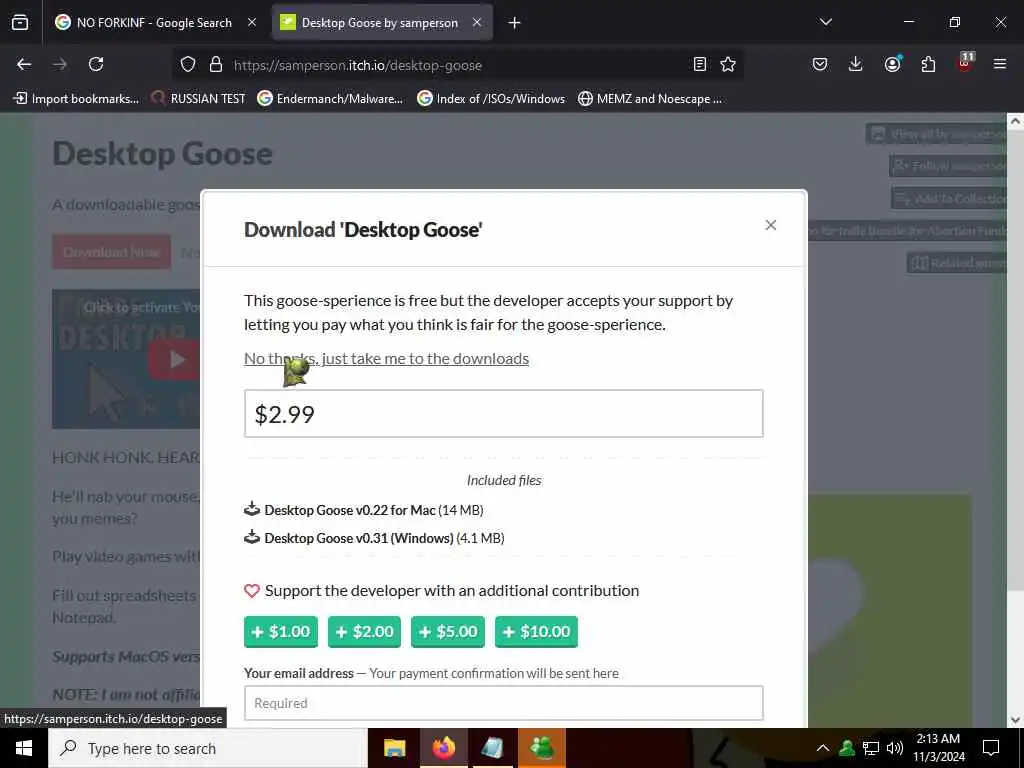Save page to Pocket
1024x768 pixels.
pos(820,65)
